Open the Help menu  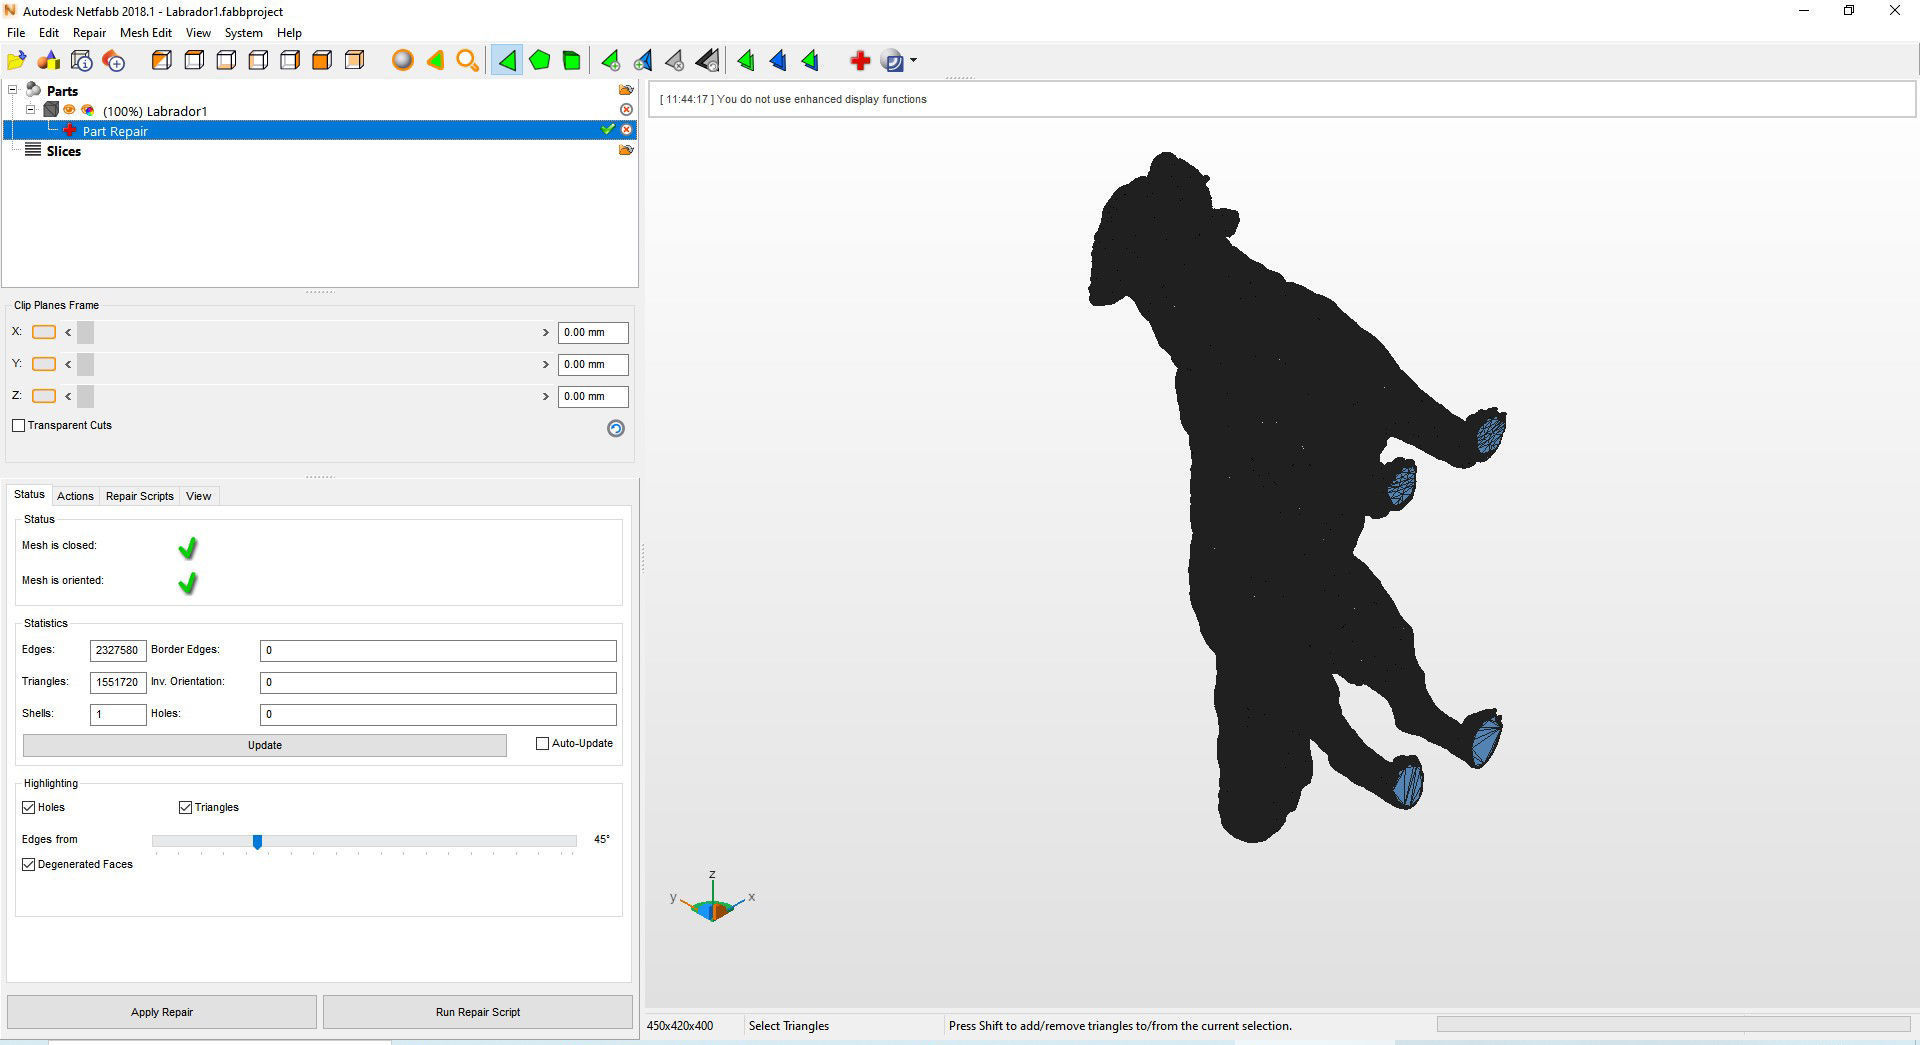(289, 33)
